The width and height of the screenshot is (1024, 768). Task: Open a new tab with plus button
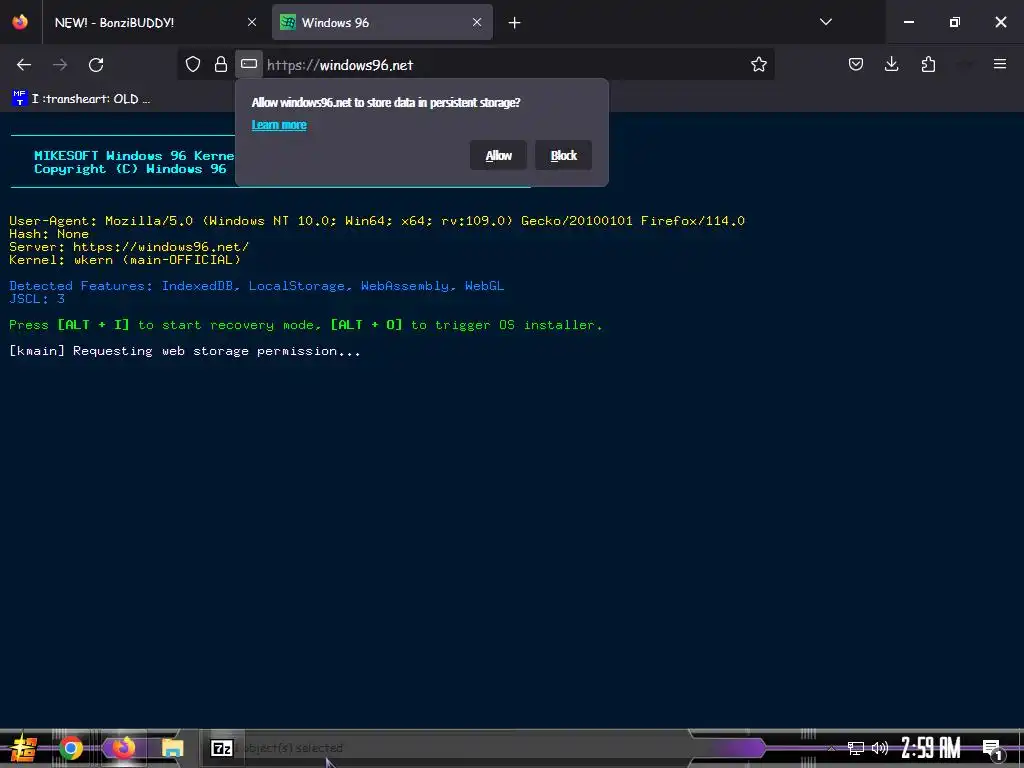tap(515, 23)
